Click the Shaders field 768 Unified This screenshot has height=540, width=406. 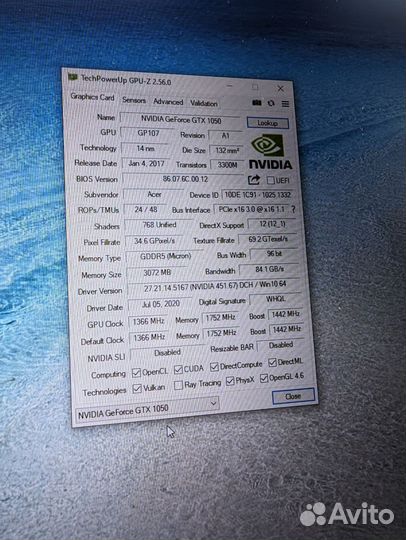(x=159, y=225)
